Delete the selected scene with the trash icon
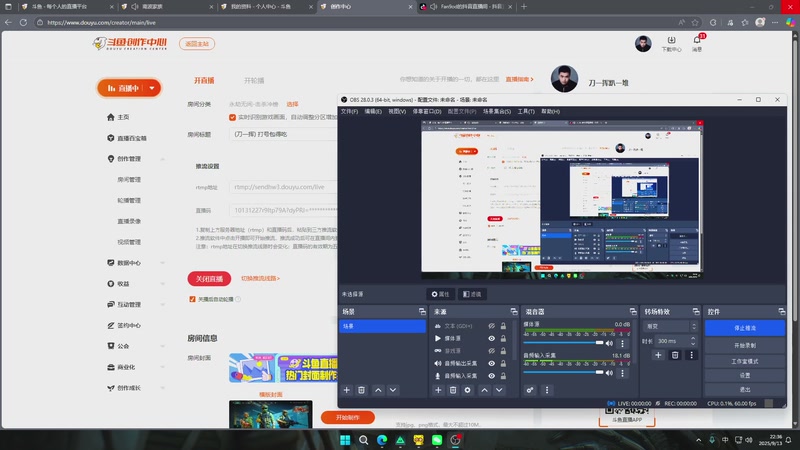This screenshot has height=450, width=800. 361,390
